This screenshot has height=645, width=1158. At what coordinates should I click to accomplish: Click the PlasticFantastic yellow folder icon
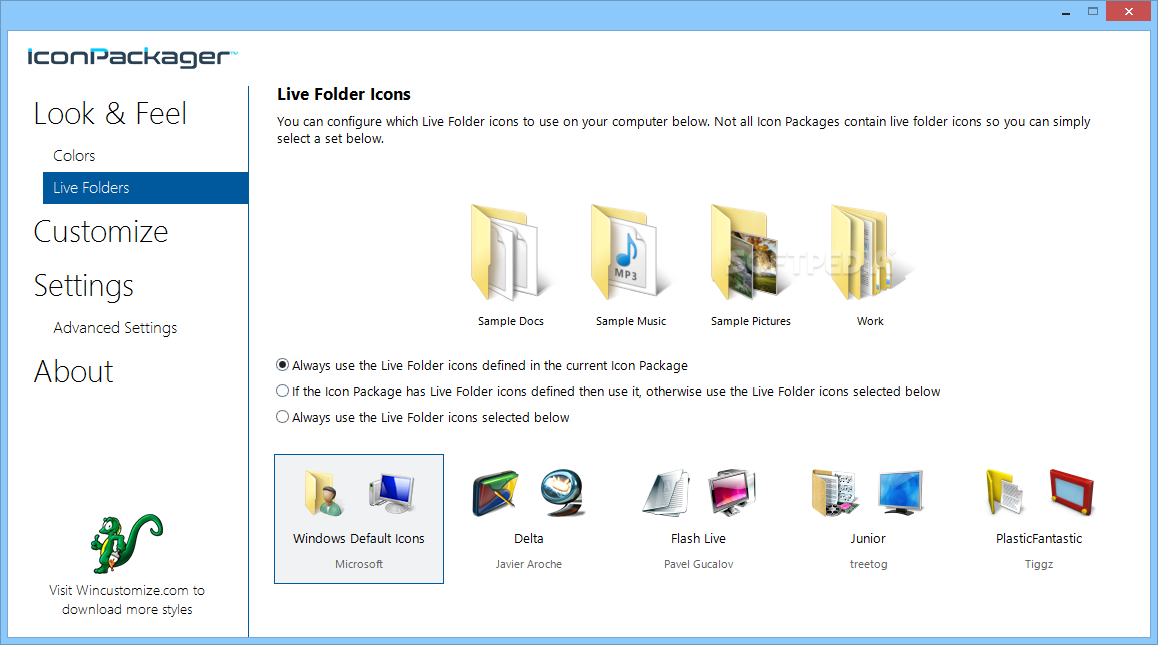point(1005,493)
